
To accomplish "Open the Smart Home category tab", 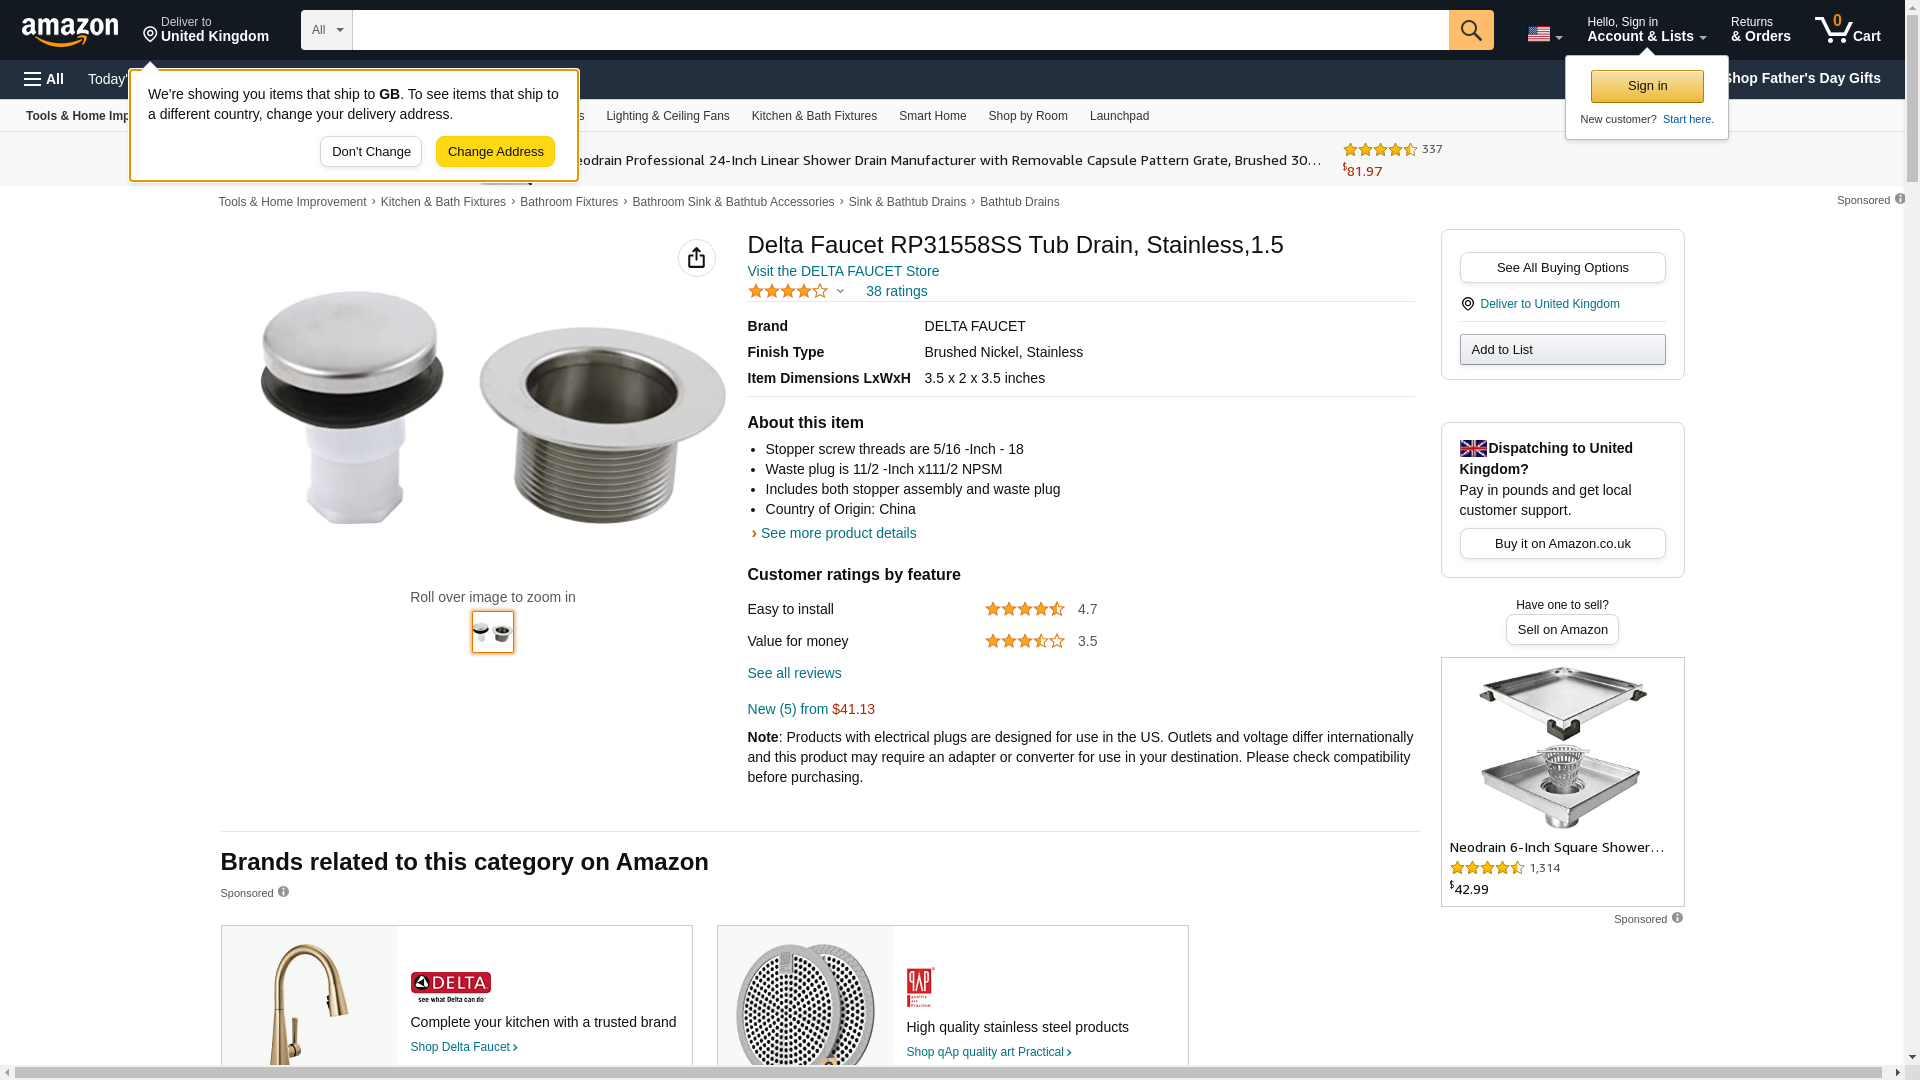I will pyautogui.click(x=932, y=116).
